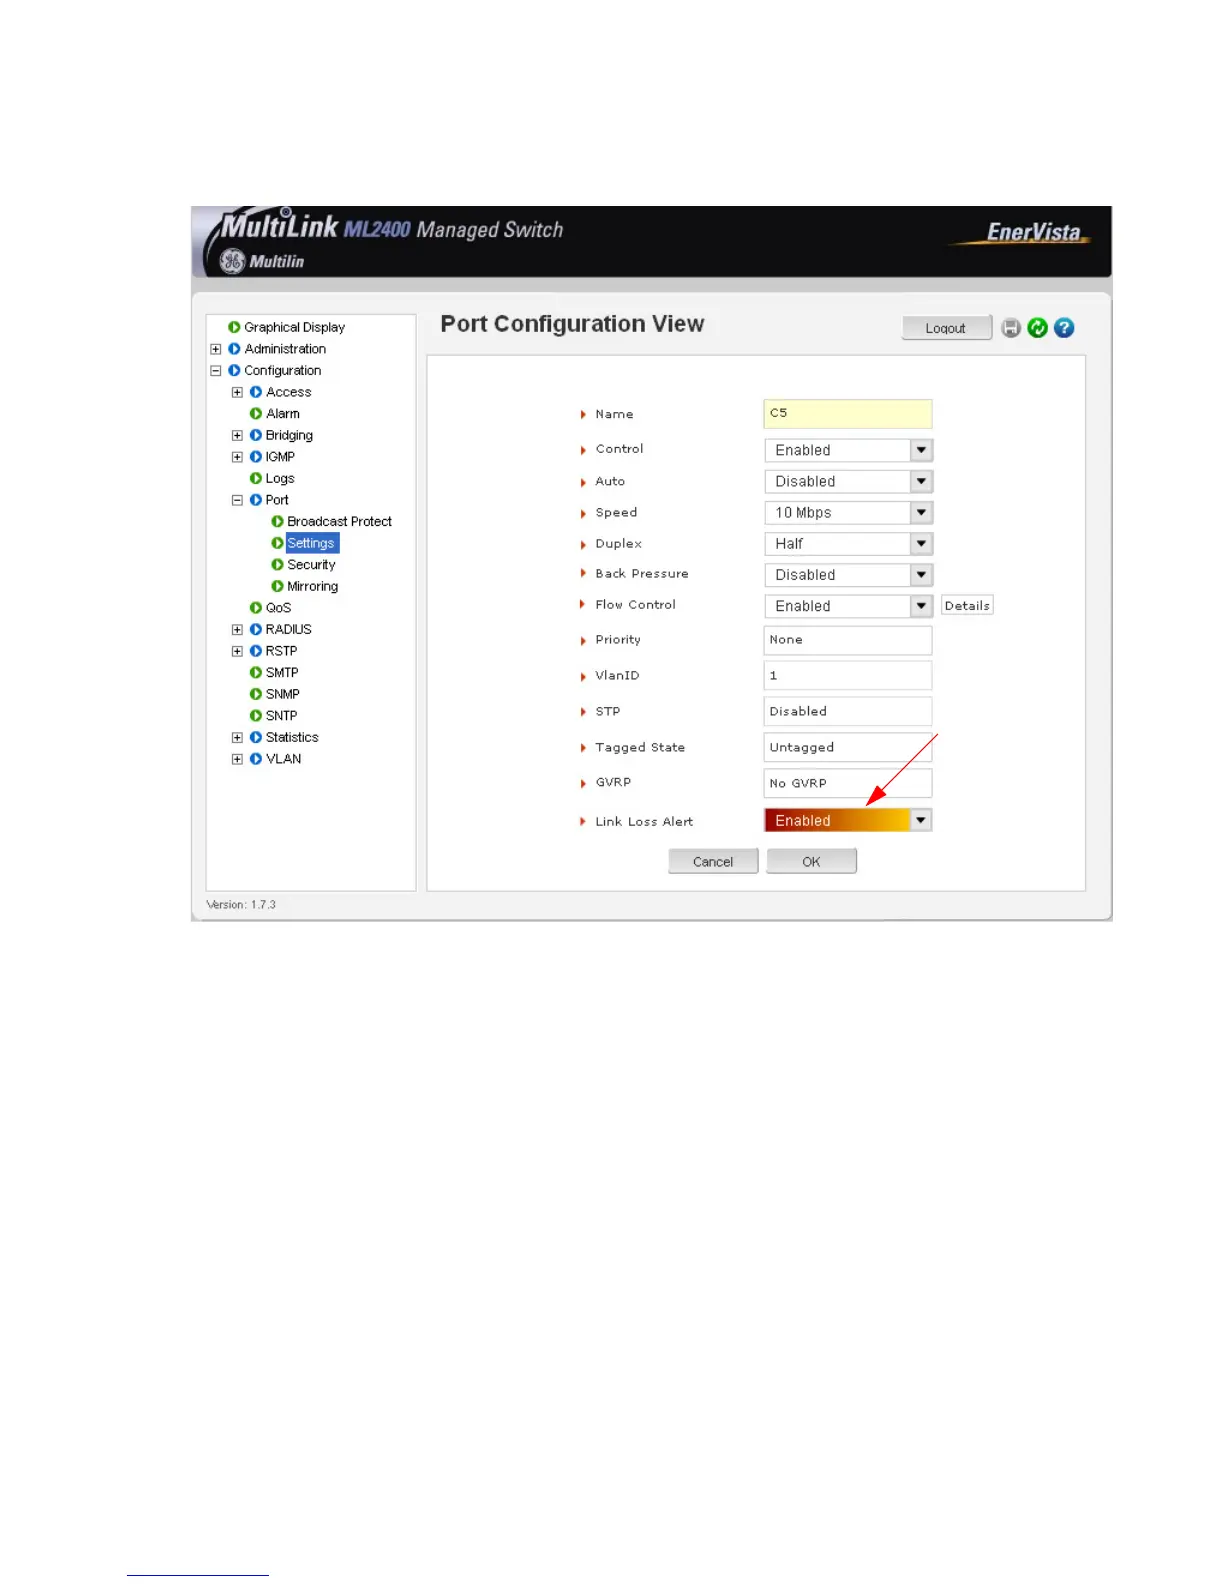Screen dimensions: 1224x1584
Task: Open the QoS tree item
Action: point(278,608)
